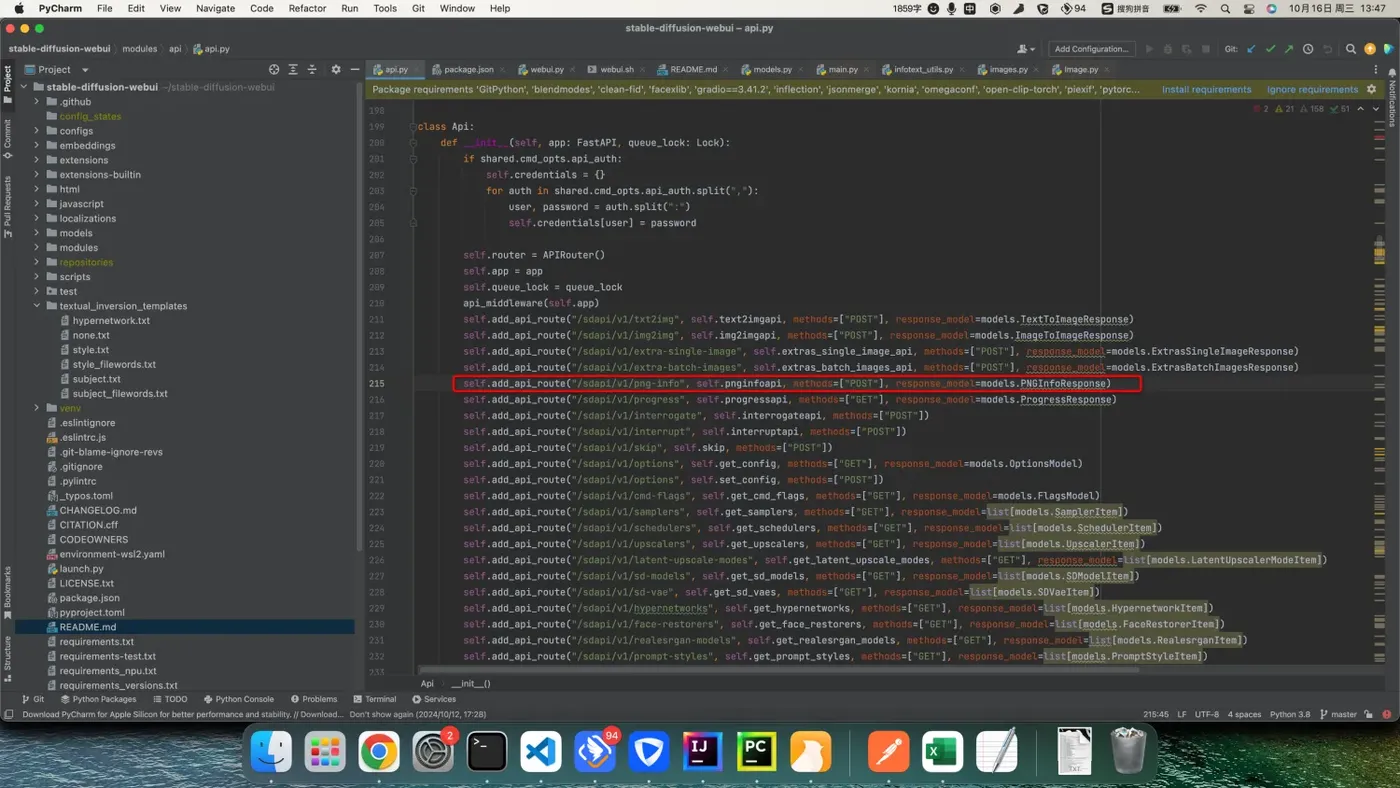Viewport: 1400px width, 788px height.
Task: Open the TODO tool window
Action: (170, 699)
